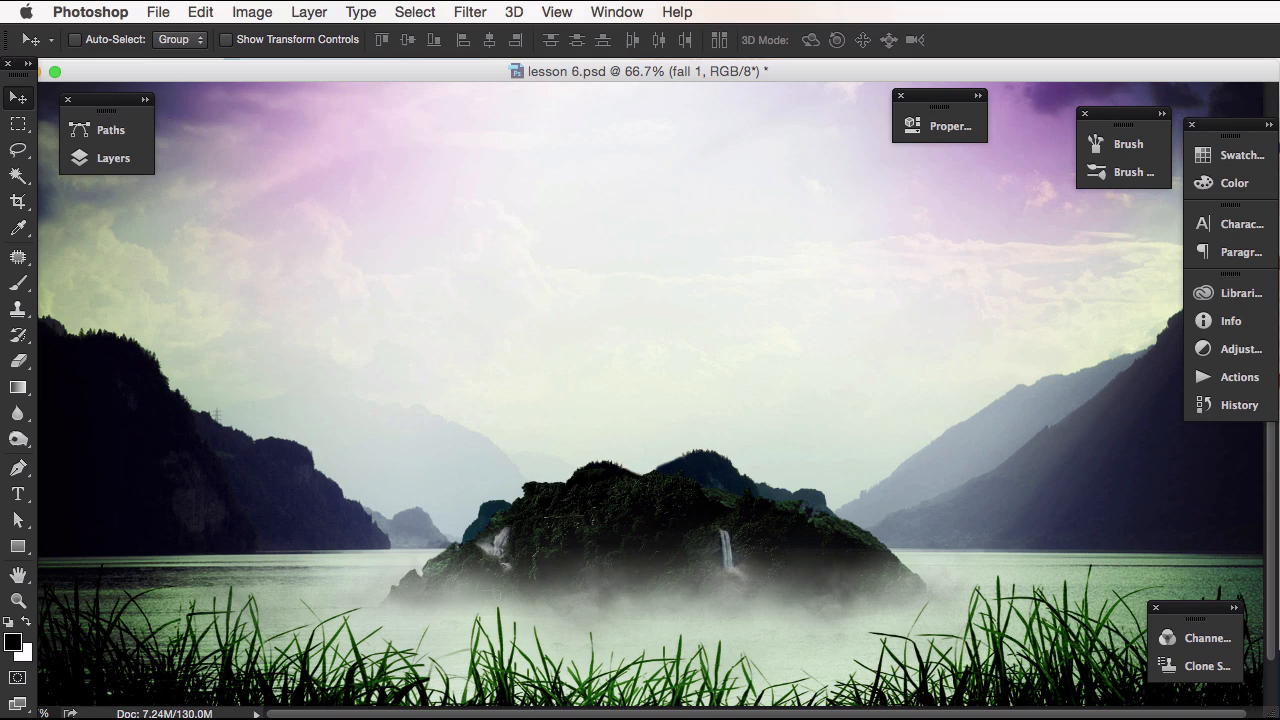Reset default foreground and background colors
1280x720 pixels.
pos(9,622)
